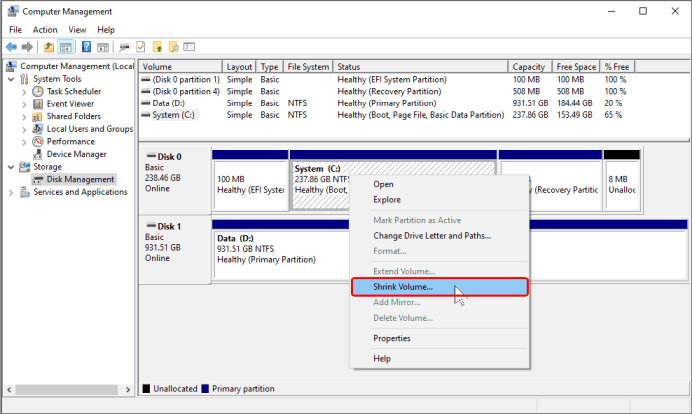
Task: Select Computer Management (Local) root node
Action: tap(77, 66)
